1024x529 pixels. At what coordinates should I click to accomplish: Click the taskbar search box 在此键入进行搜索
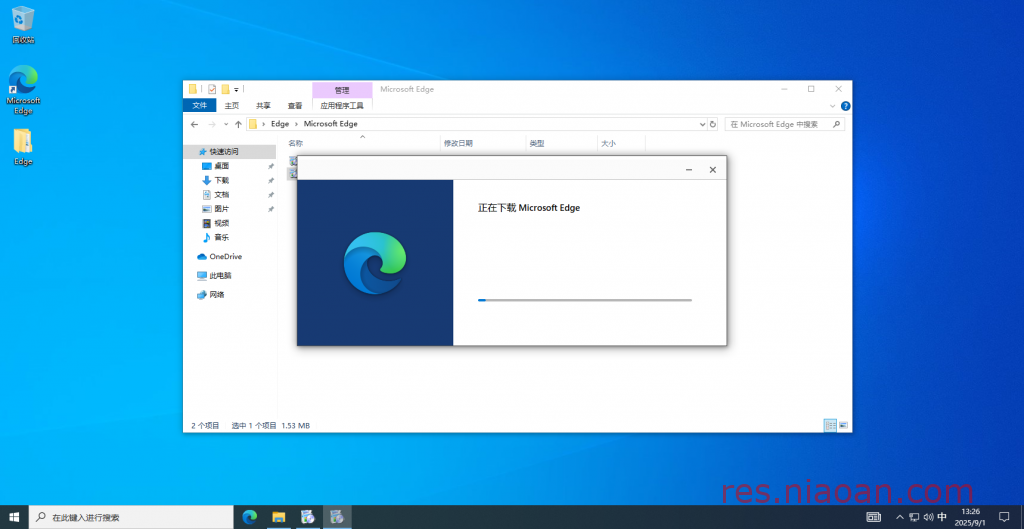point(131,517)
